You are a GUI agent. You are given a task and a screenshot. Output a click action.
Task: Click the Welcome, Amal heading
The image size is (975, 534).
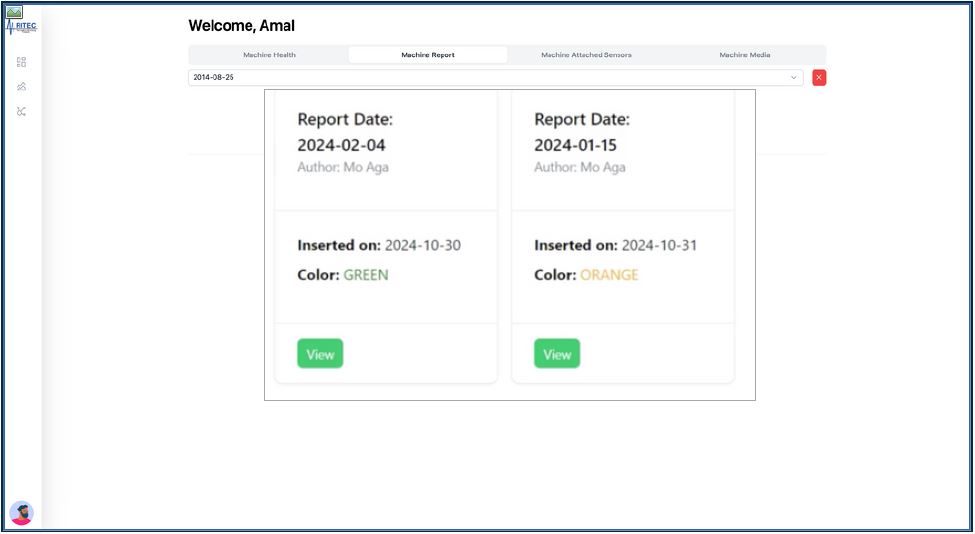241,26
